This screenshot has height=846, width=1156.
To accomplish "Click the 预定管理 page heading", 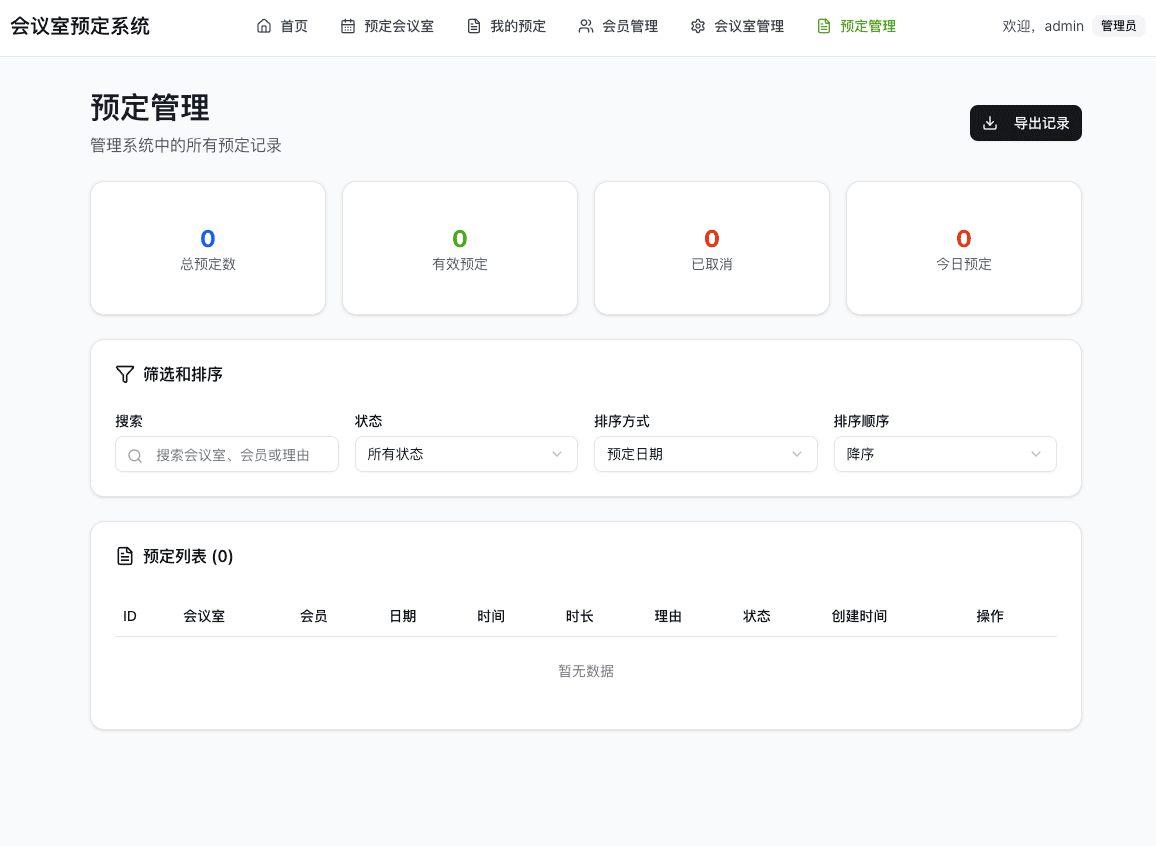I will [x=150, y=108].
